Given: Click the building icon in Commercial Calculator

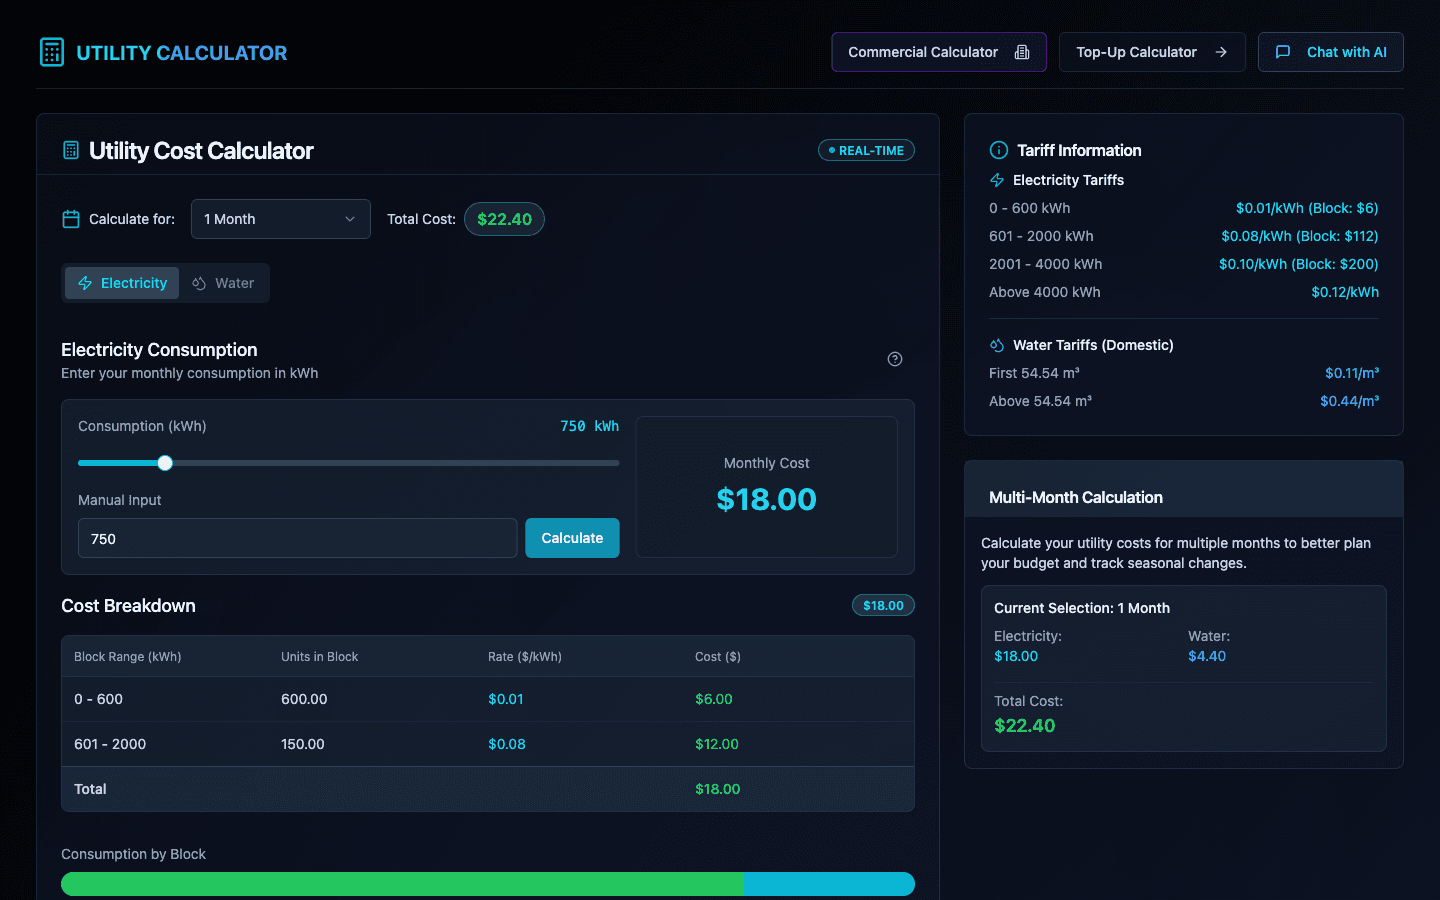Looking at the screenshot, I should point(1022,52).
